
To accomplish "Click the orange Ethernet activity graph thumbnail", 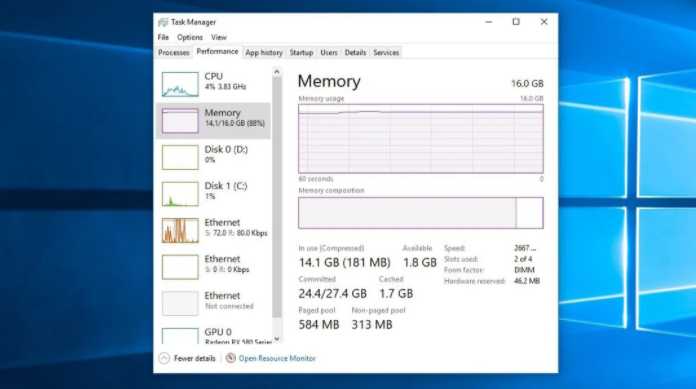I will click(180, 230).
